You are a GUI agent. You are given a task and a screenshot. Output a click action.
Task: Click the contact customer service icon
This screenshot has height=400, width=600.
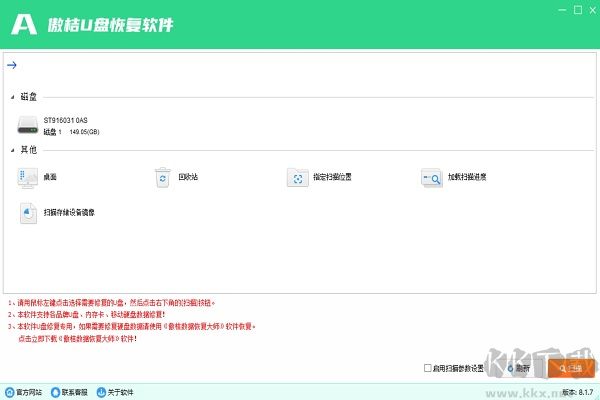[x=55, y=392]
